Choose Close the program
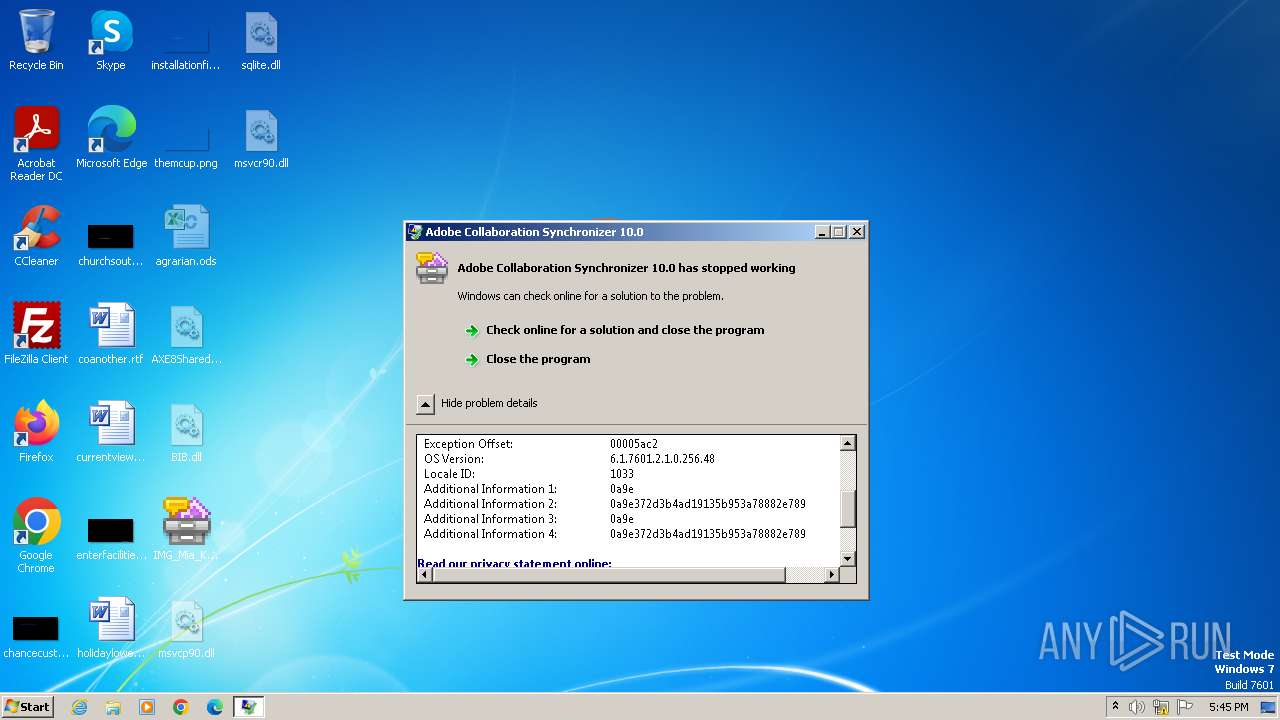1280x720 pixels. point(538,359)
